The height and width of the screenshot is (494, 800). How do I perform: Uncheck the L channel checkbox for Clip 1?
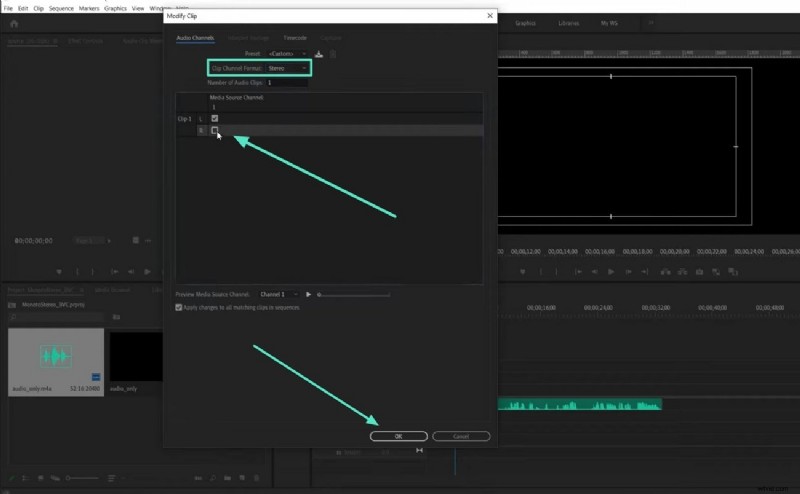tap(214, 119)
